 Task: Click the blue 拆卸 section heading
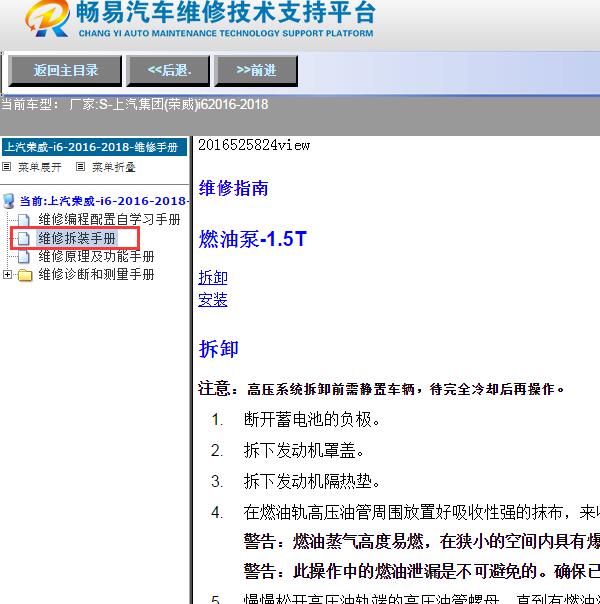(218, 349)
